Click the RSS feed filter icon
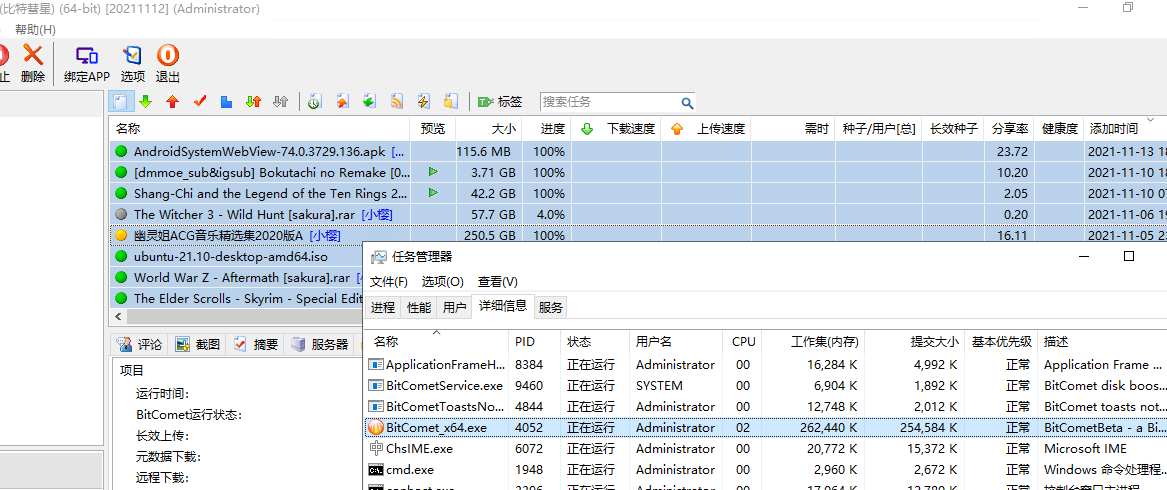The width and height of the screenshot is (1167, 490). click(397, 101)
